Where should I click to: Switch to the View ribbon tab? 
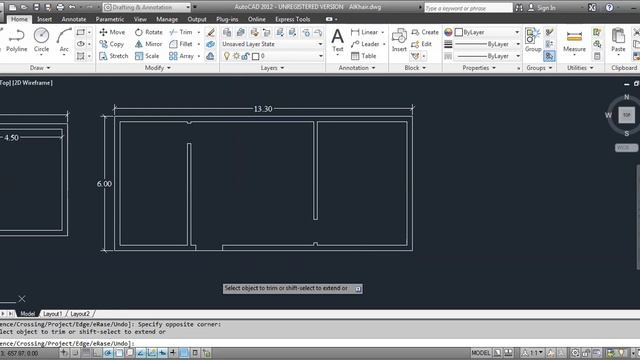(x=140, y=19)
